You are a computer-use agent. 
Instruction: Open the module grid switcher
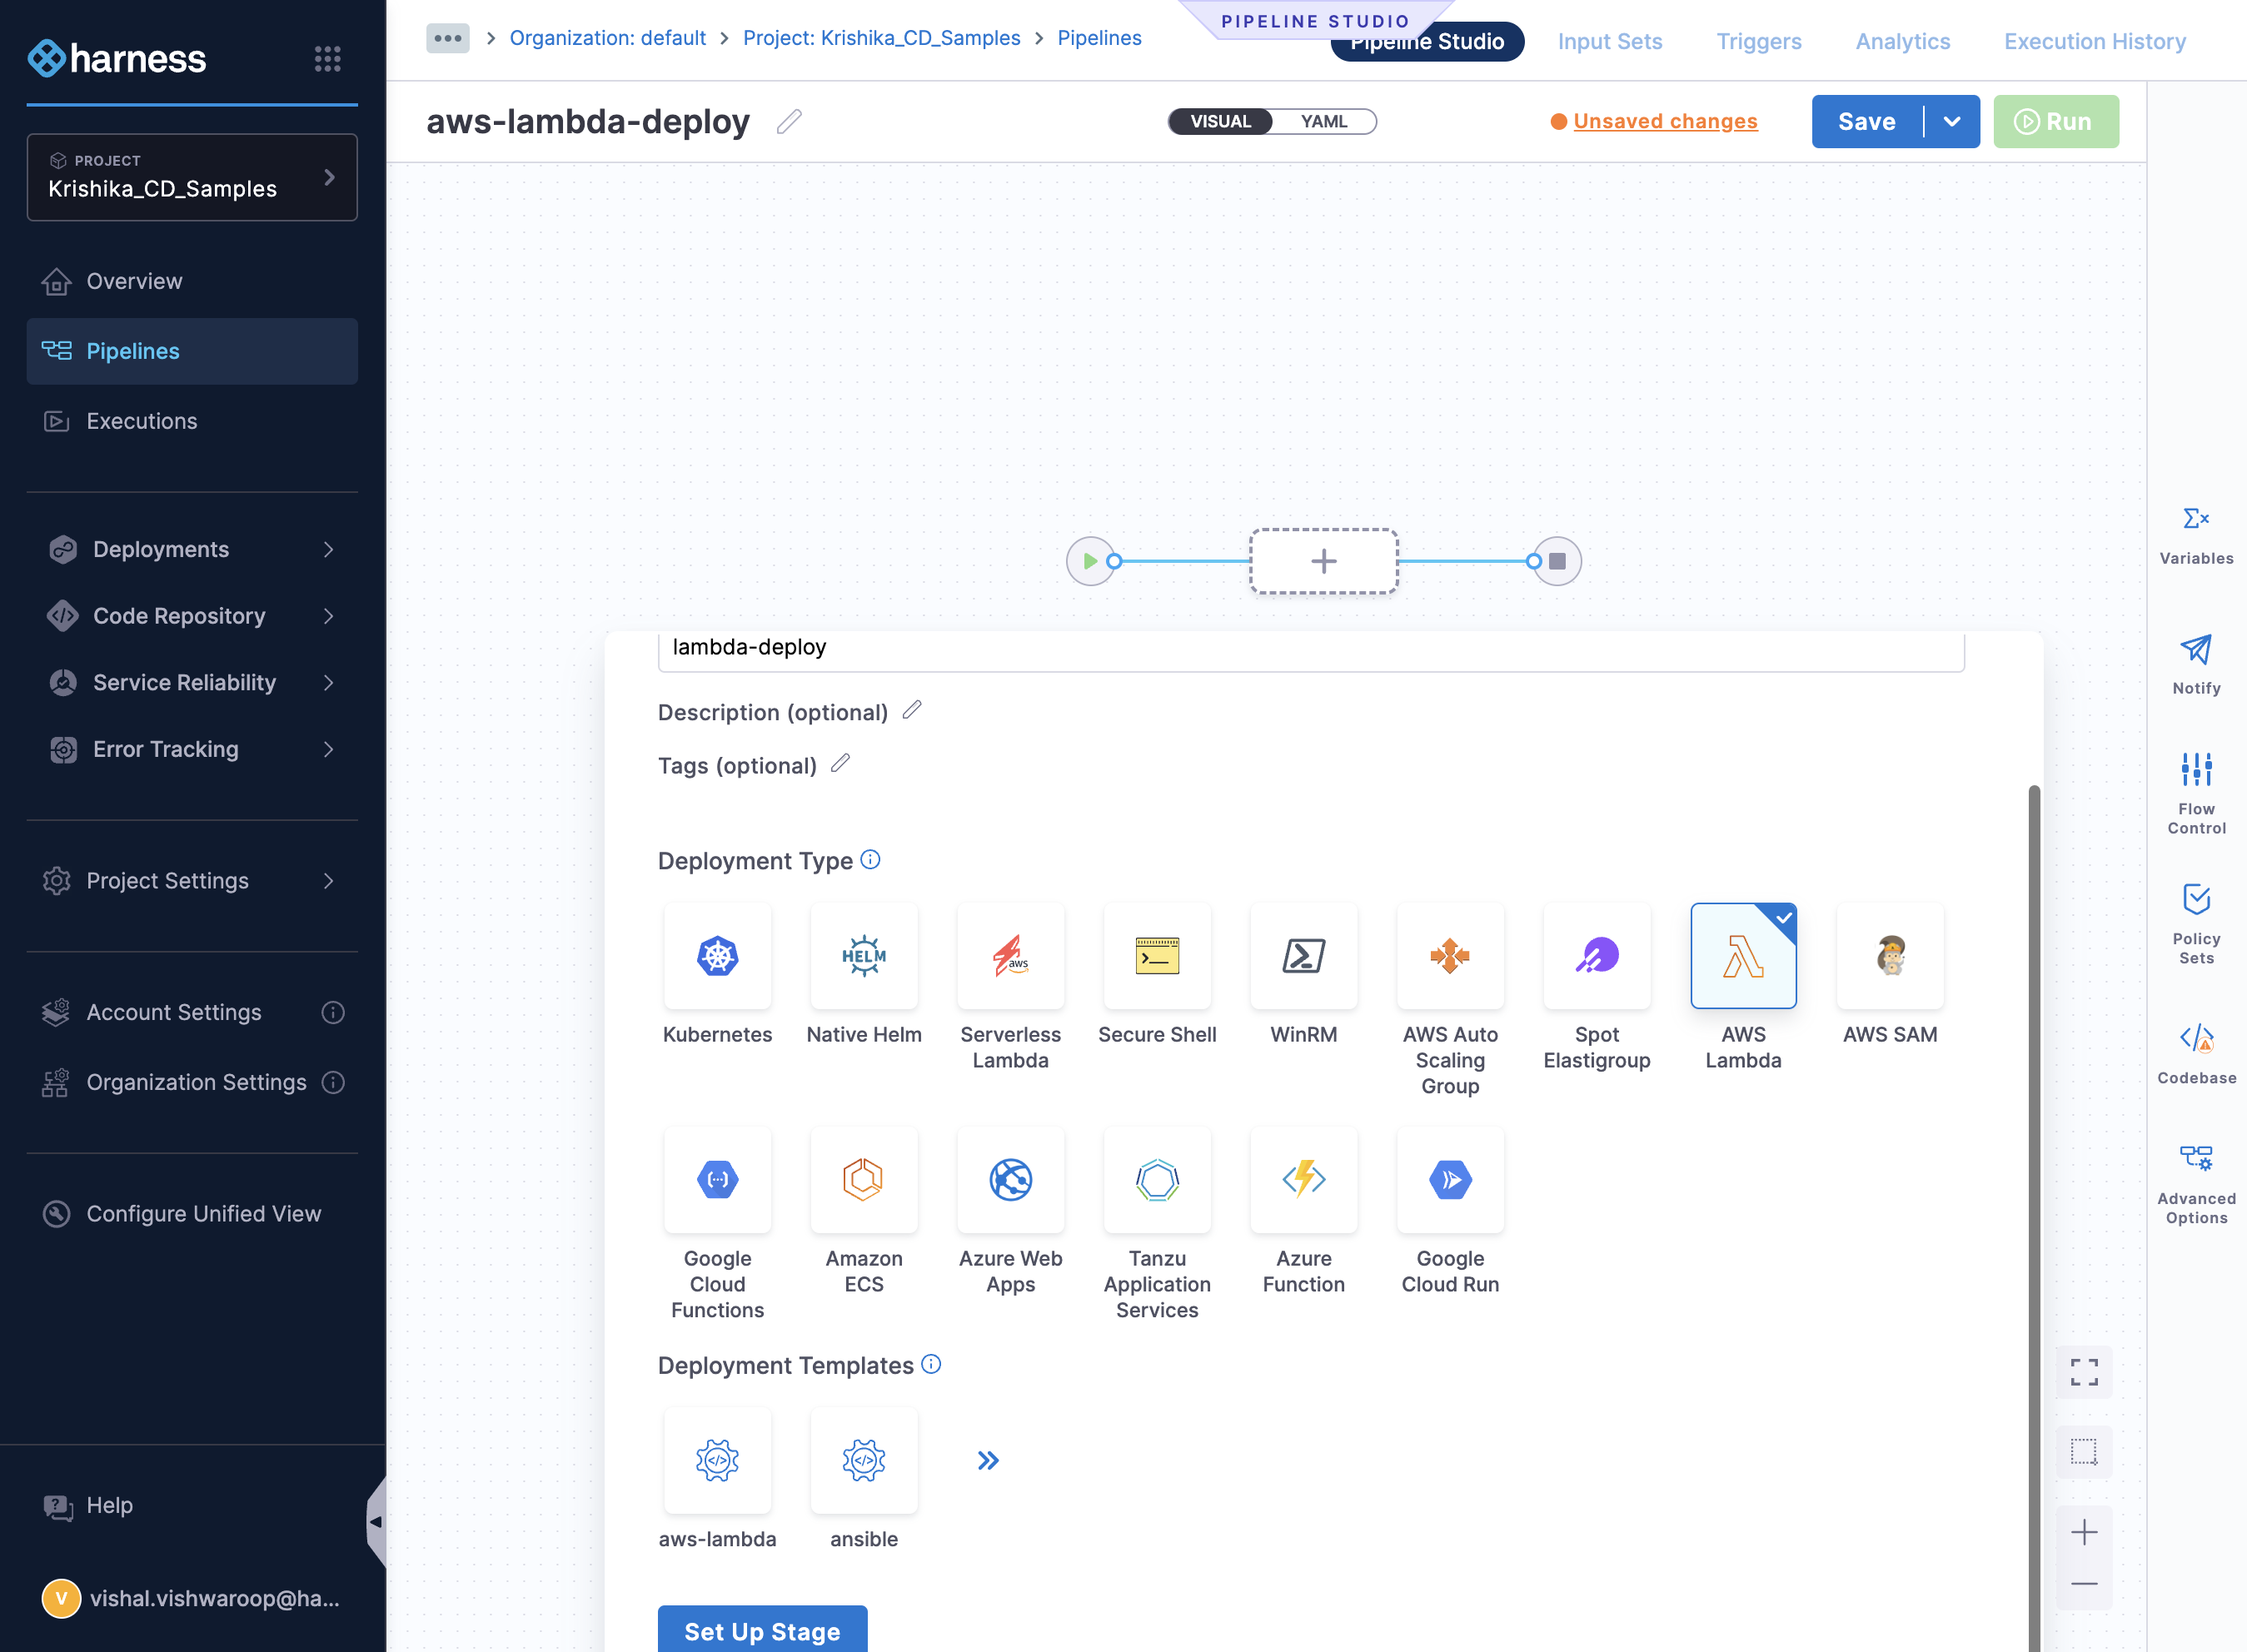(x=327, y=58)
